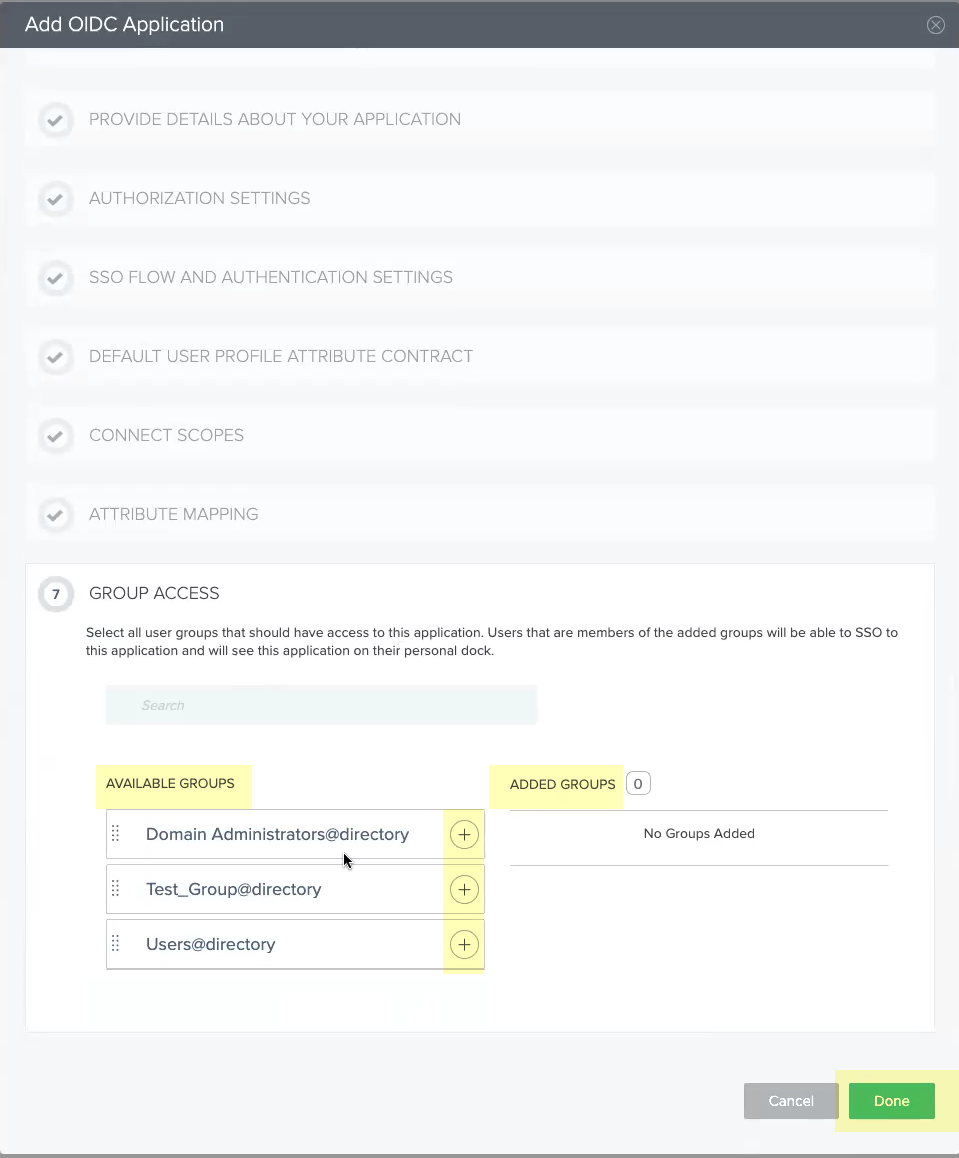Click the Done button
The width and height of the screenshot is (959, 1158).
coord(891,1101)
